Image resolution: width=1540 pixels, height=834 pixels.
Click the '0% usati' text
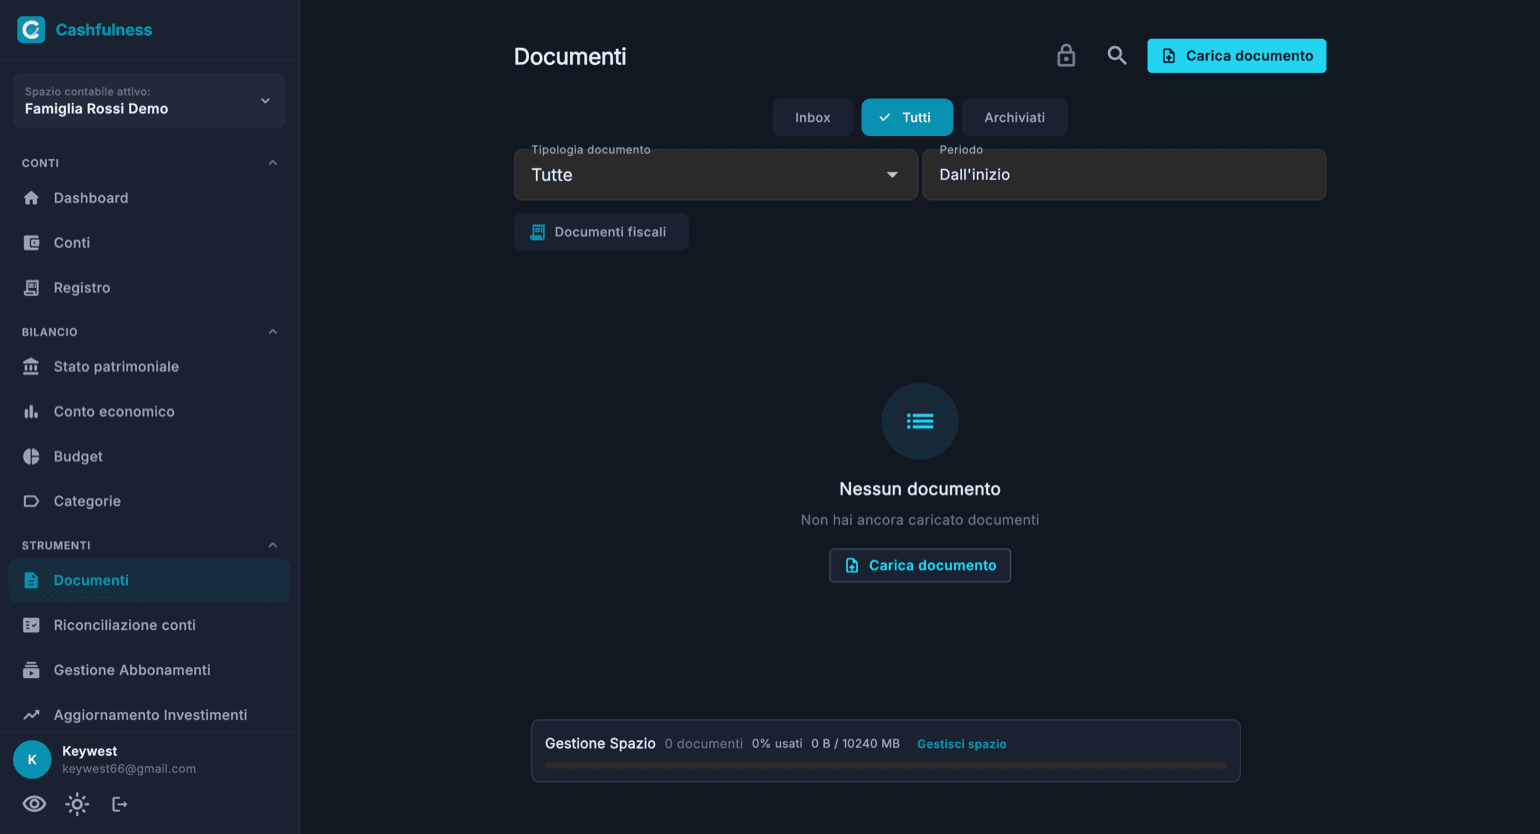click(777, 744)
